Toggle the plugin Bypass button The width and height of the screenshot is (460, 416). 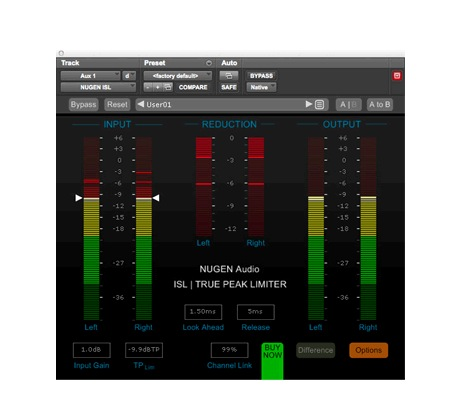(83, 105)
